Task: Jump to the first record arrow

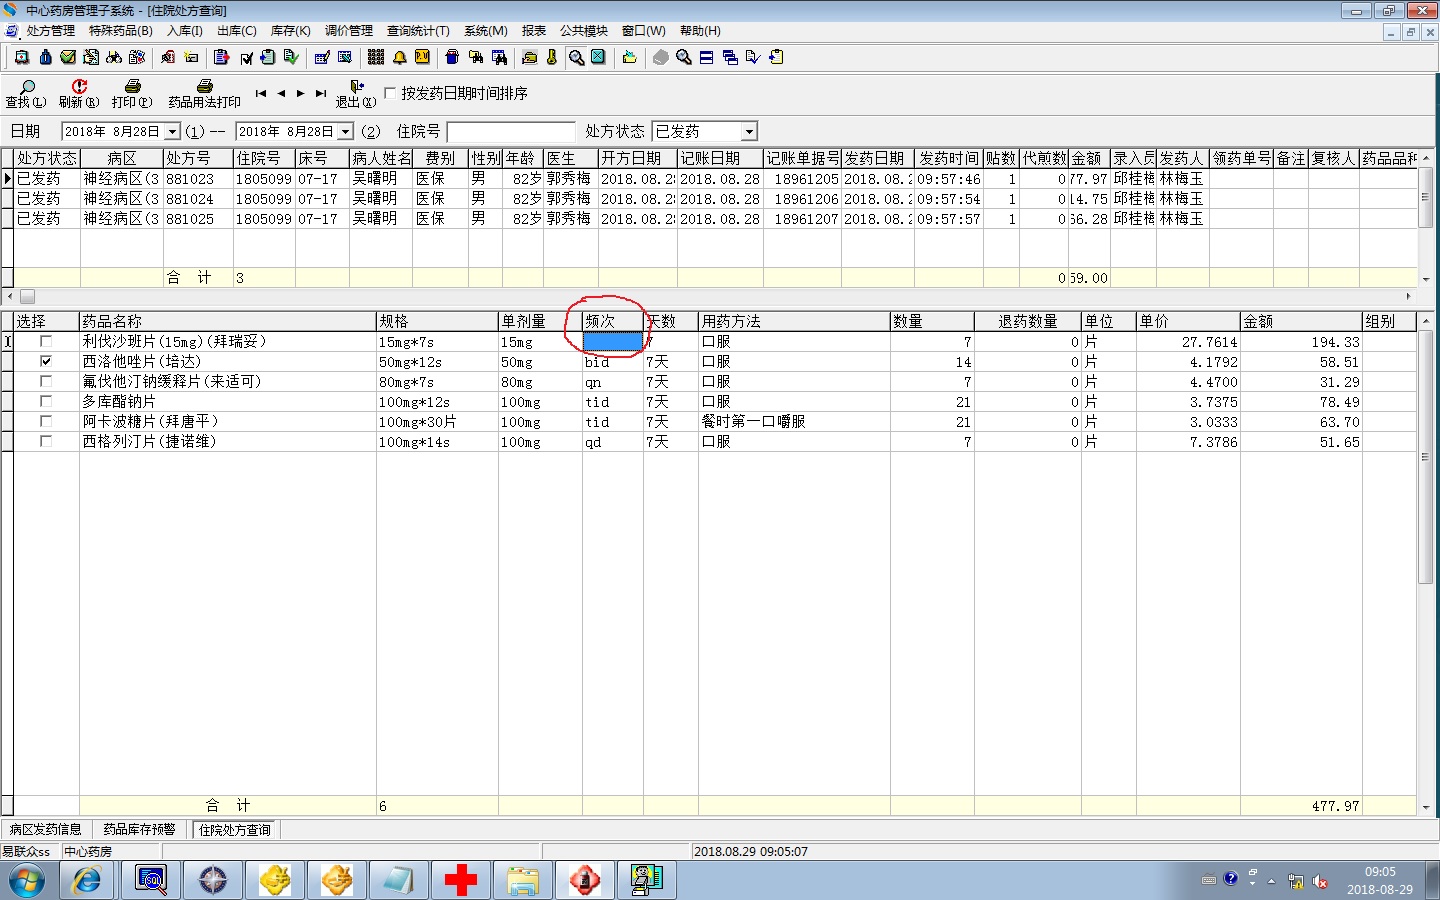Action: tap(260, 93)
